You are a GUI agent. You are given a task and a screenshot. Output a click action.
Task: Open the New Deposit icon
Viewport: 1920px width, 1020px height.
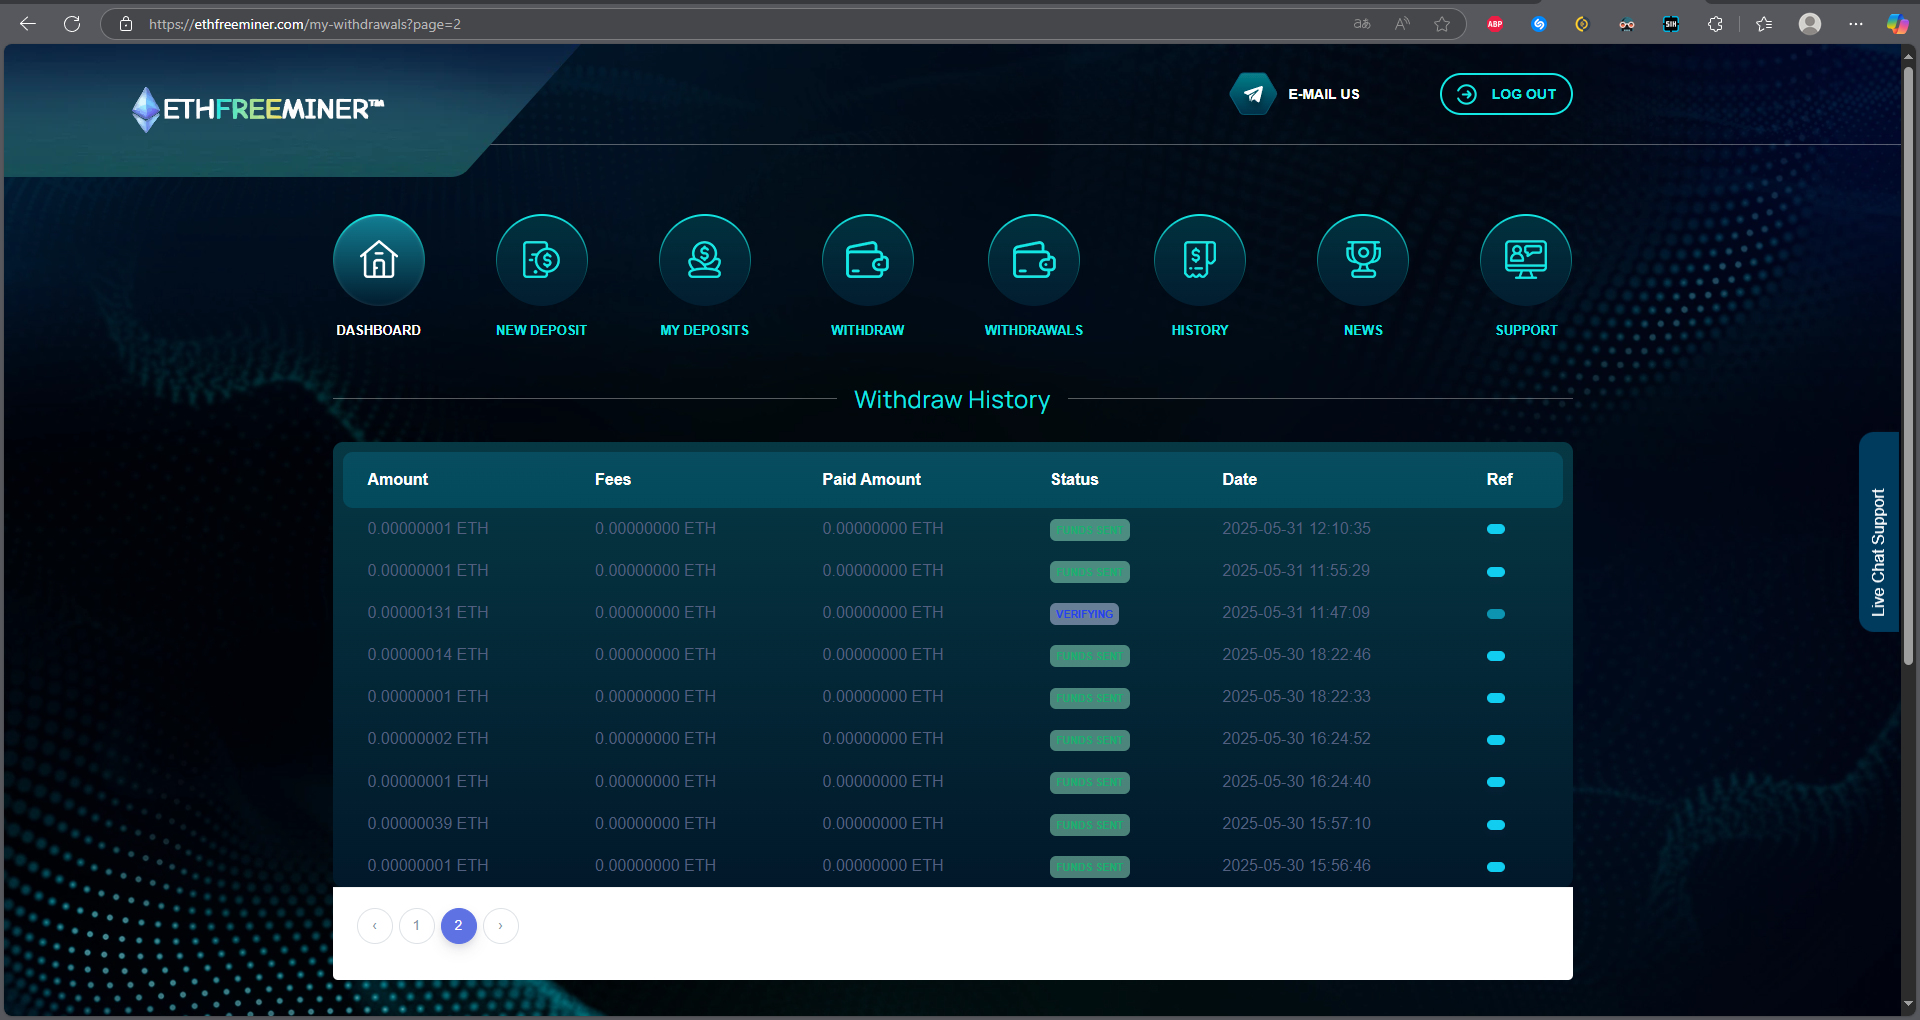(x=542, y=260)
